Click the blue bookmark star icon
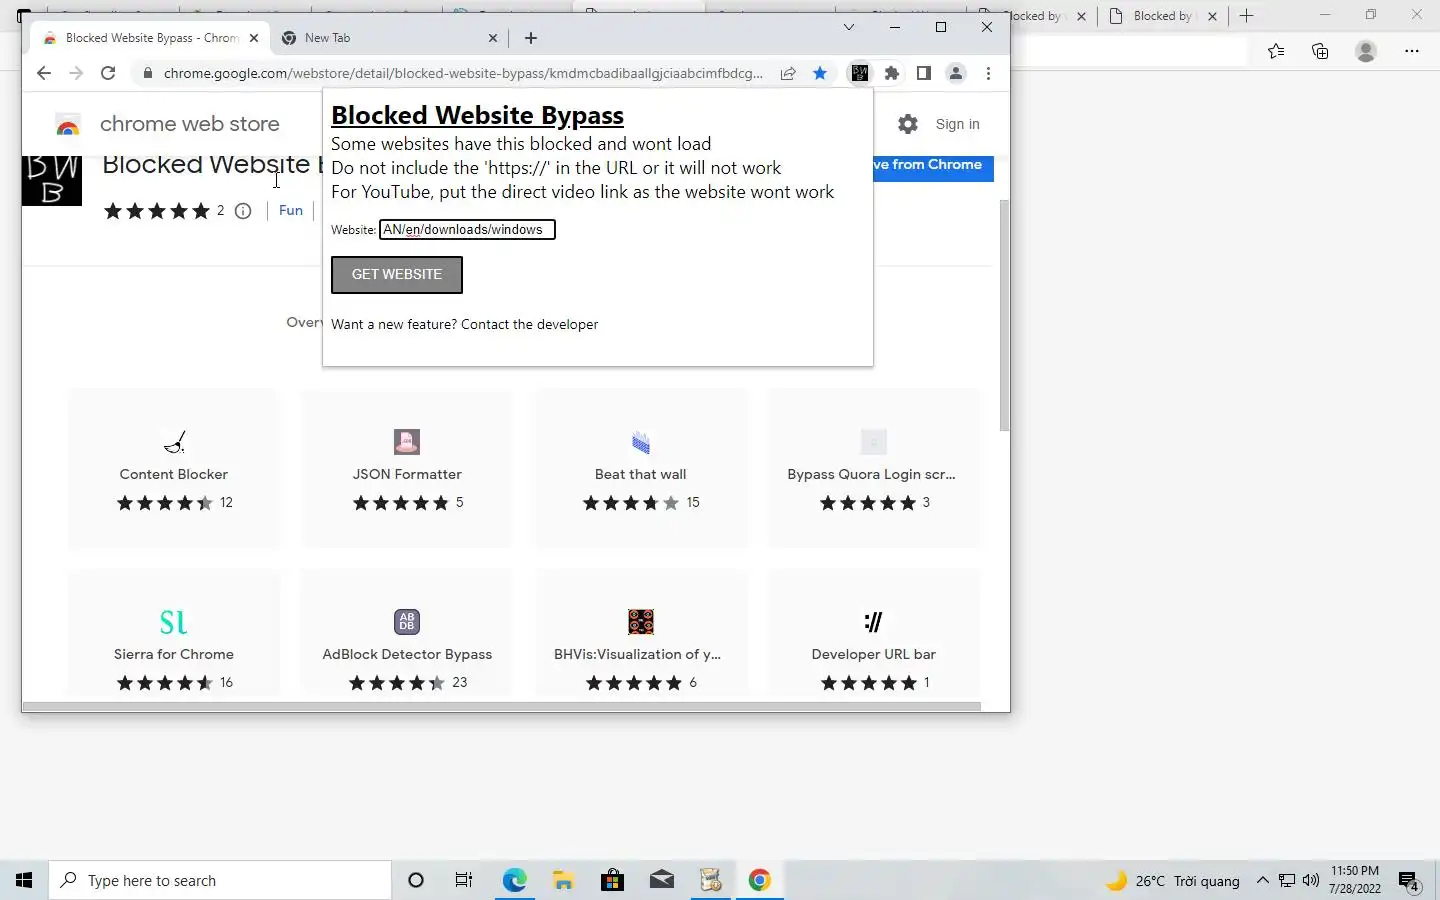1440x900 pixels. coord(820,73)
